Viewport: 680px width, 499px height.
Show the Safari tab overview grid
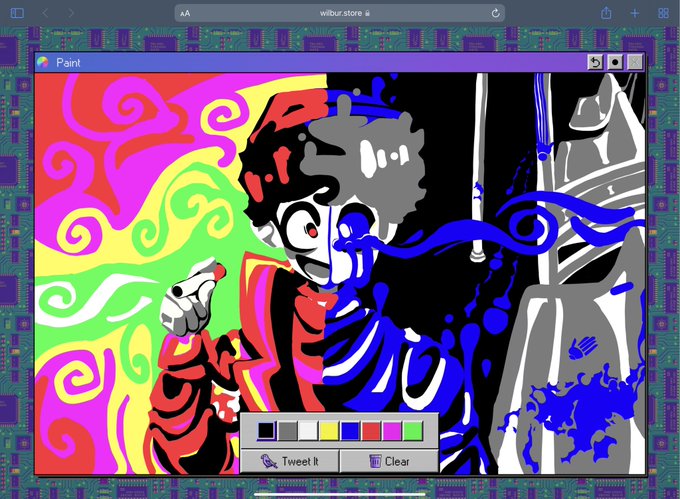pyautogui.click(x=663, y=13)
